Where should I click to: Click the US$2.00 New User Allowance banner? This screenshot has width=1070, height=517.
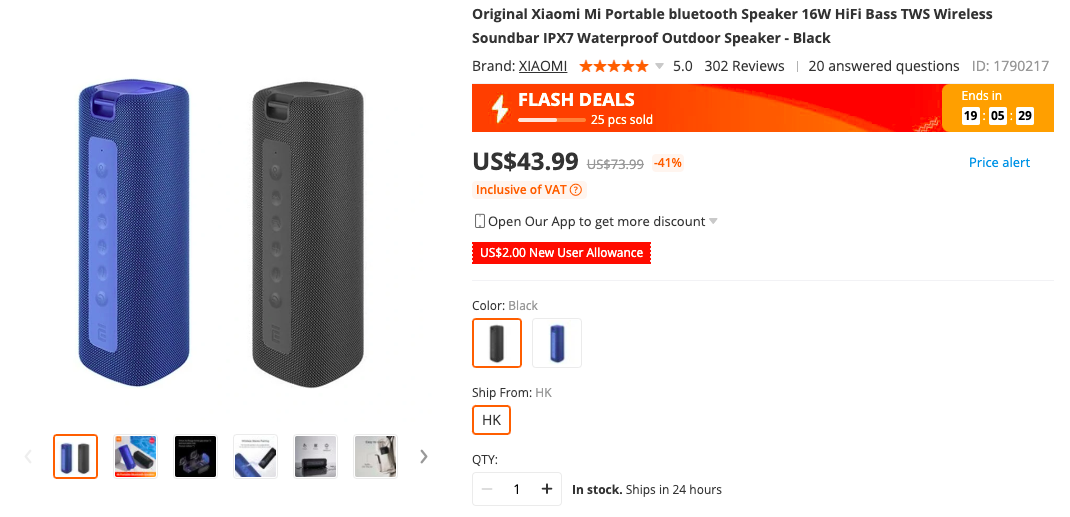pyautogui.click(x=561, y=253)
